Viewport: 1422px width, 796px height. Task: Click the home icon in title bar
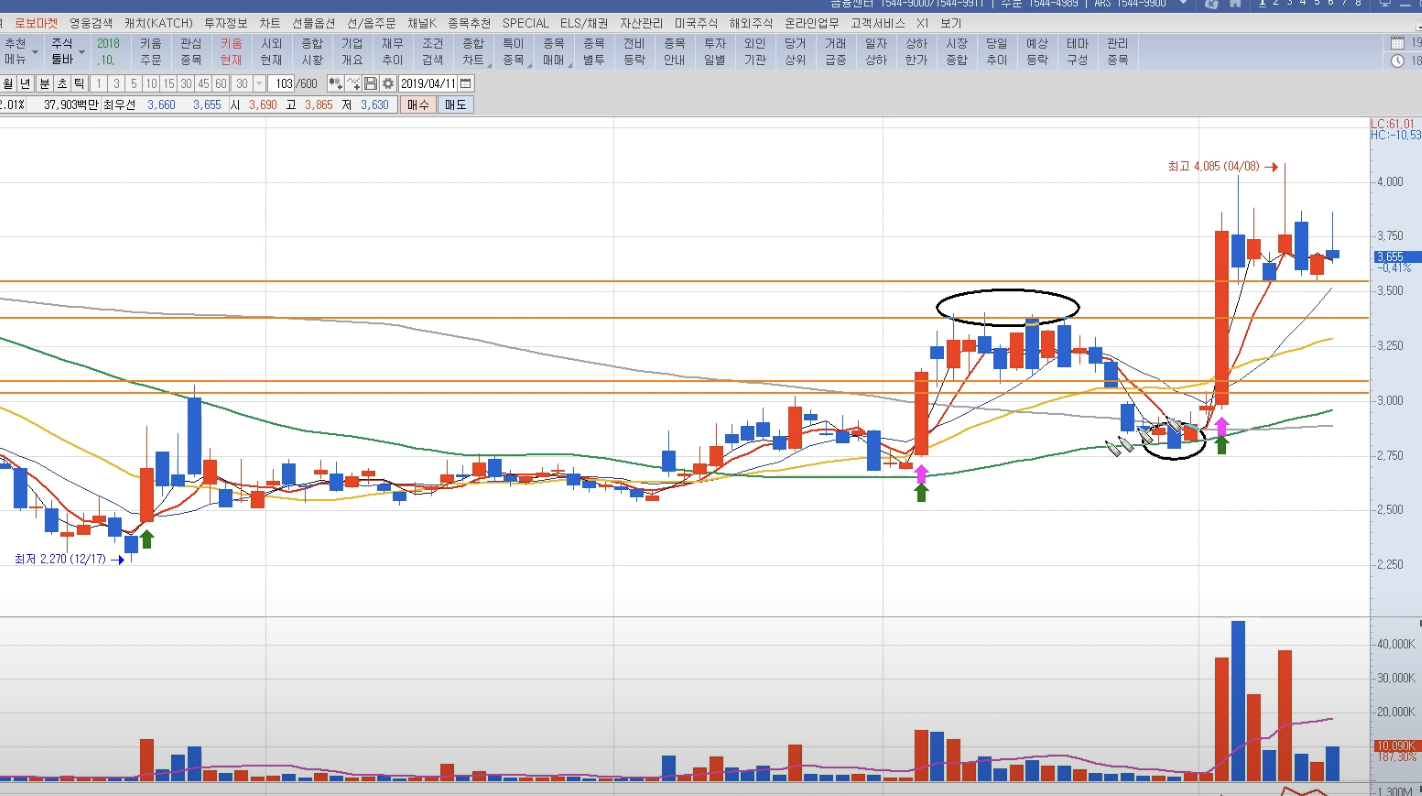tap(1235, 4)
